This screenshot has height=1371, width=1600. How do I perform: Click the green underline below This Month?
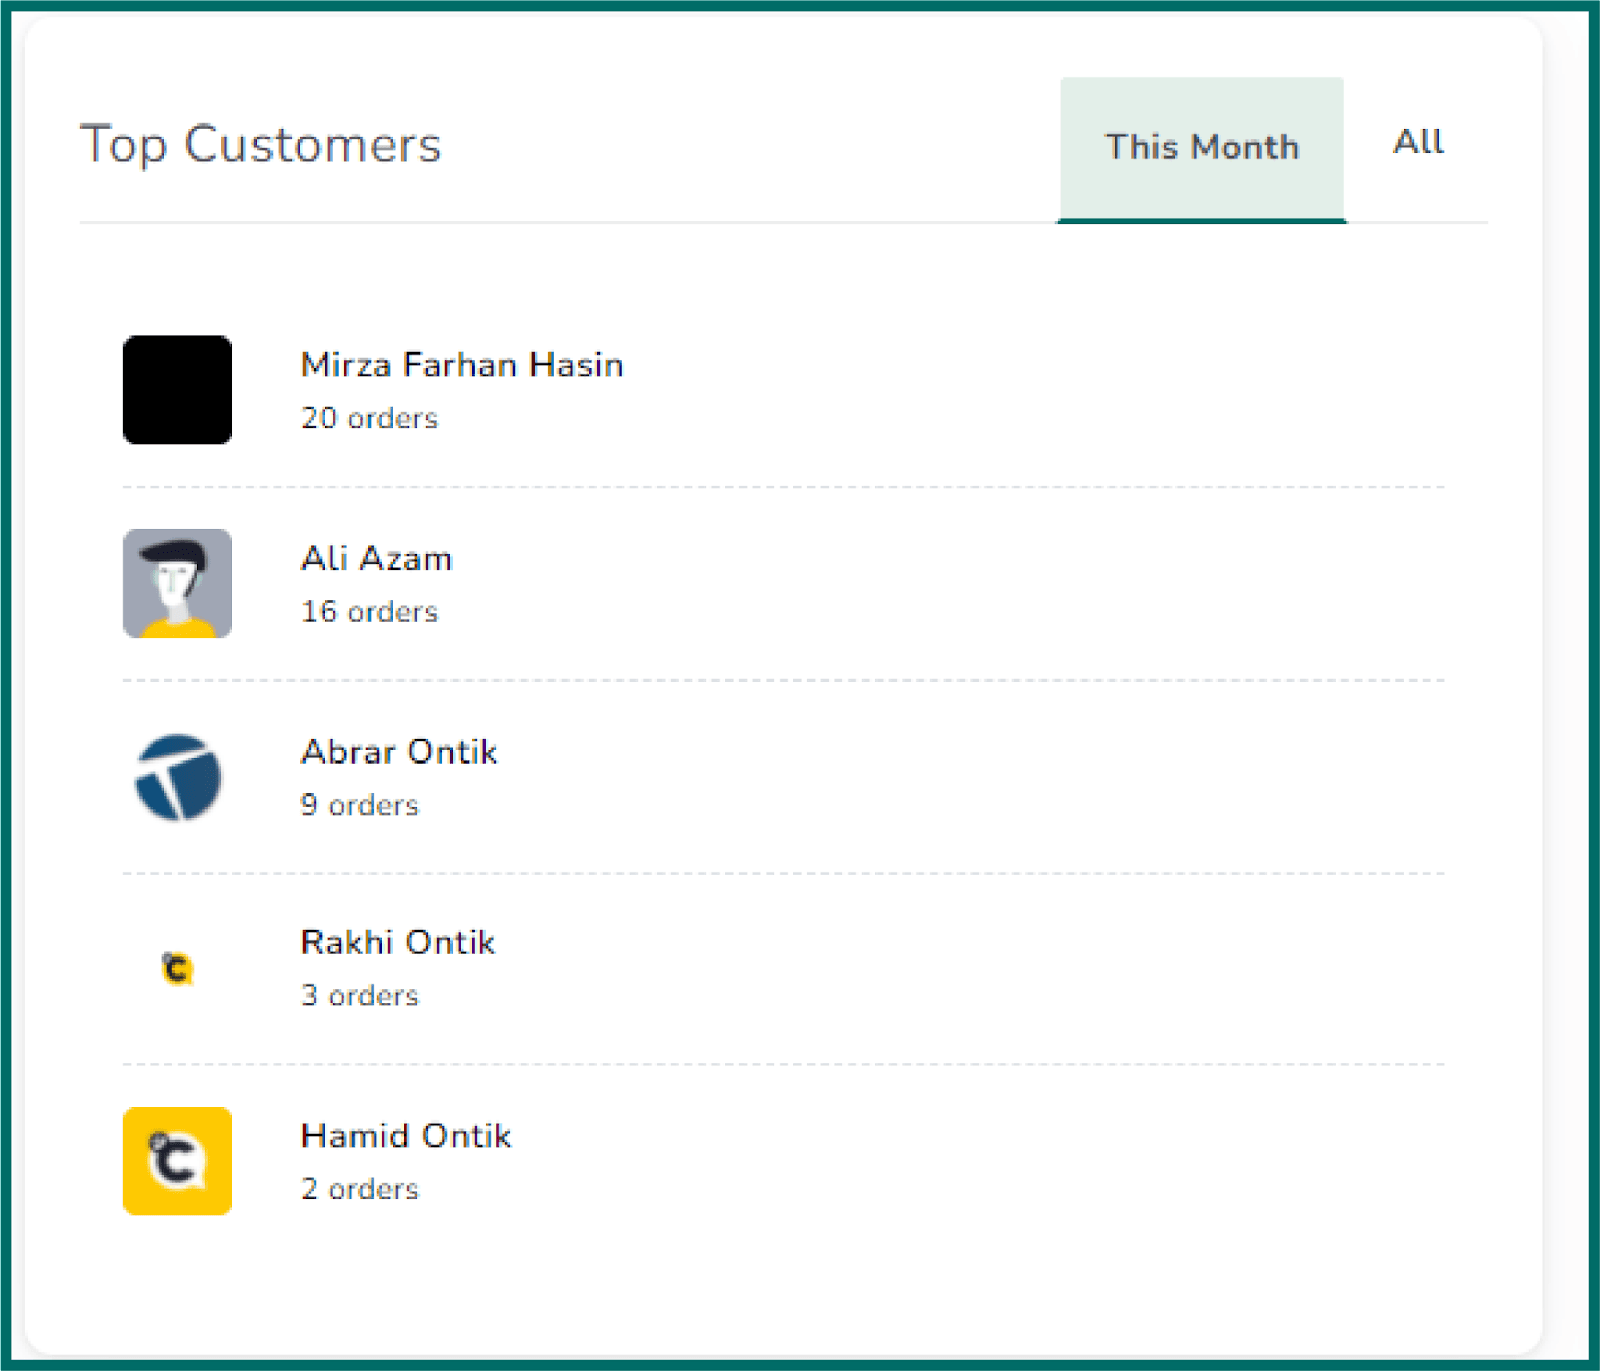[x=1201, y=220]
